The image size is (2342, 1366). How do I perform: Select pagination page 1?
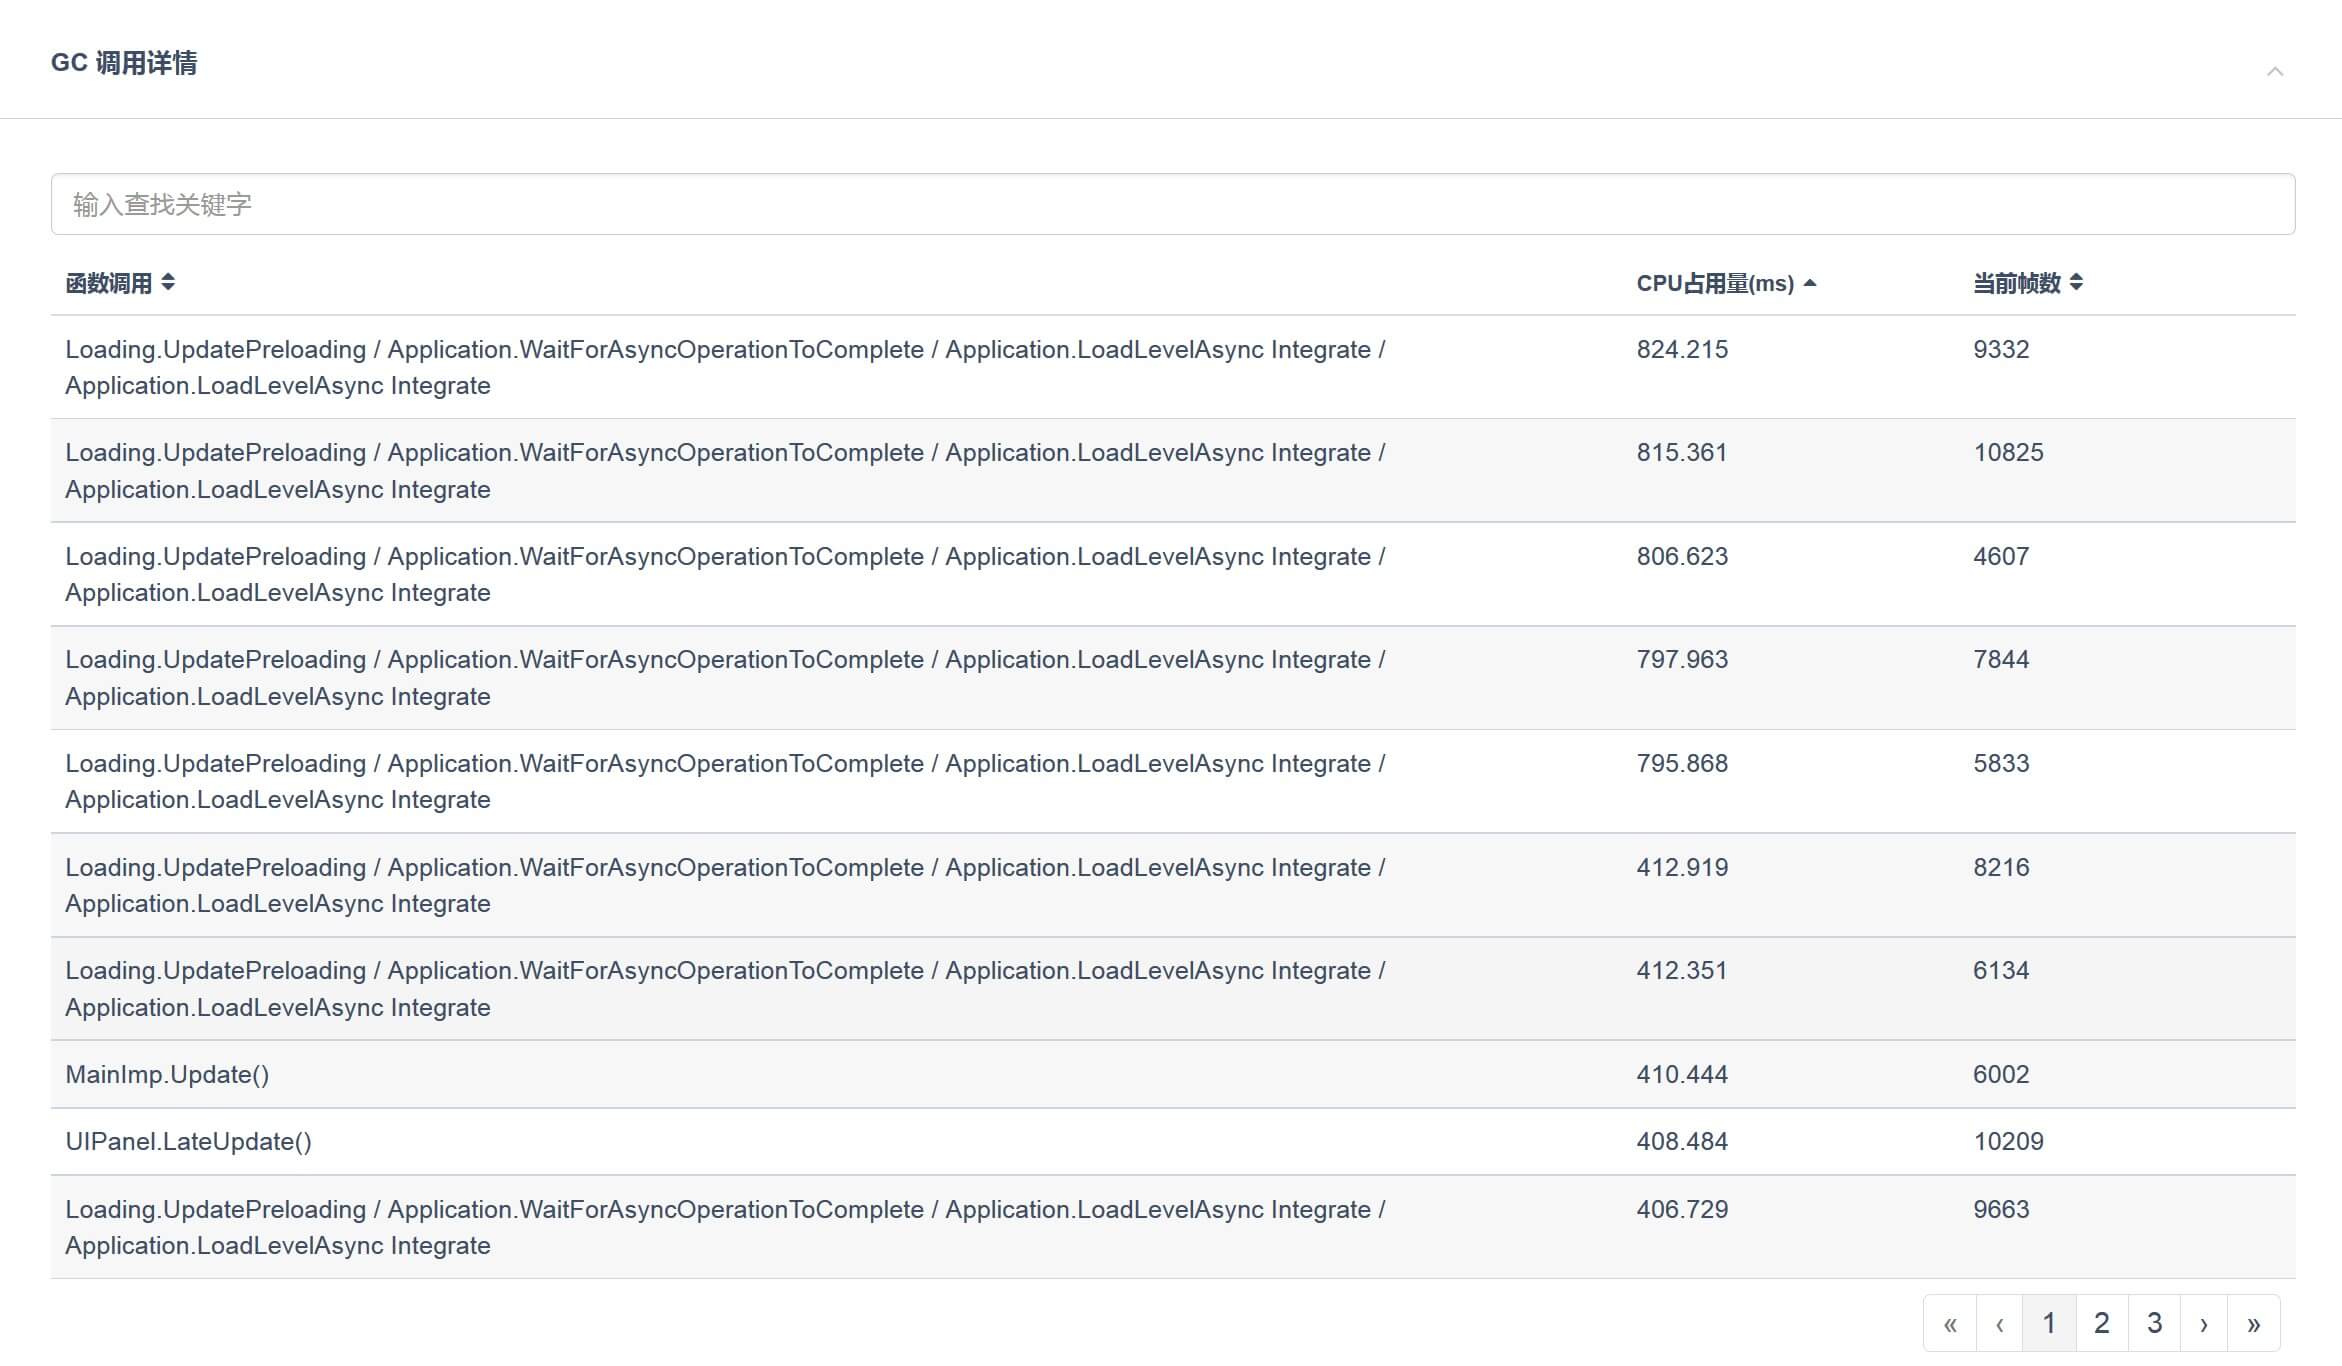pyautogui.click(x=2049, y=1324)
